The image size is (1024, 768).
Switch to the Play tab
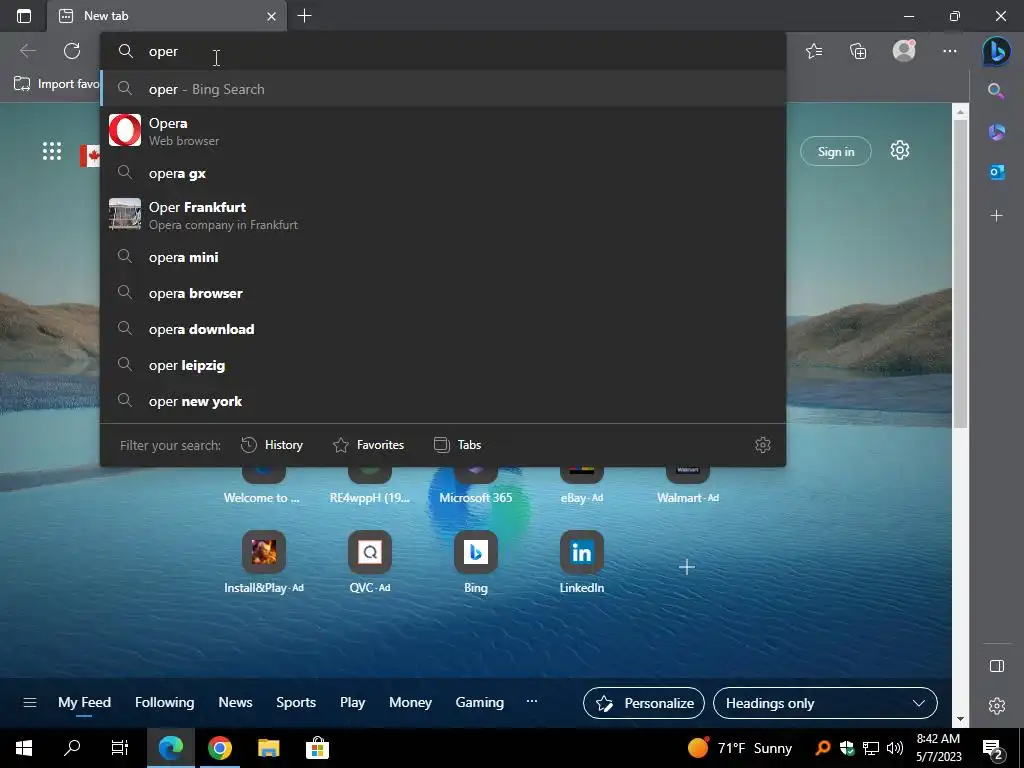tap(353, 703)
